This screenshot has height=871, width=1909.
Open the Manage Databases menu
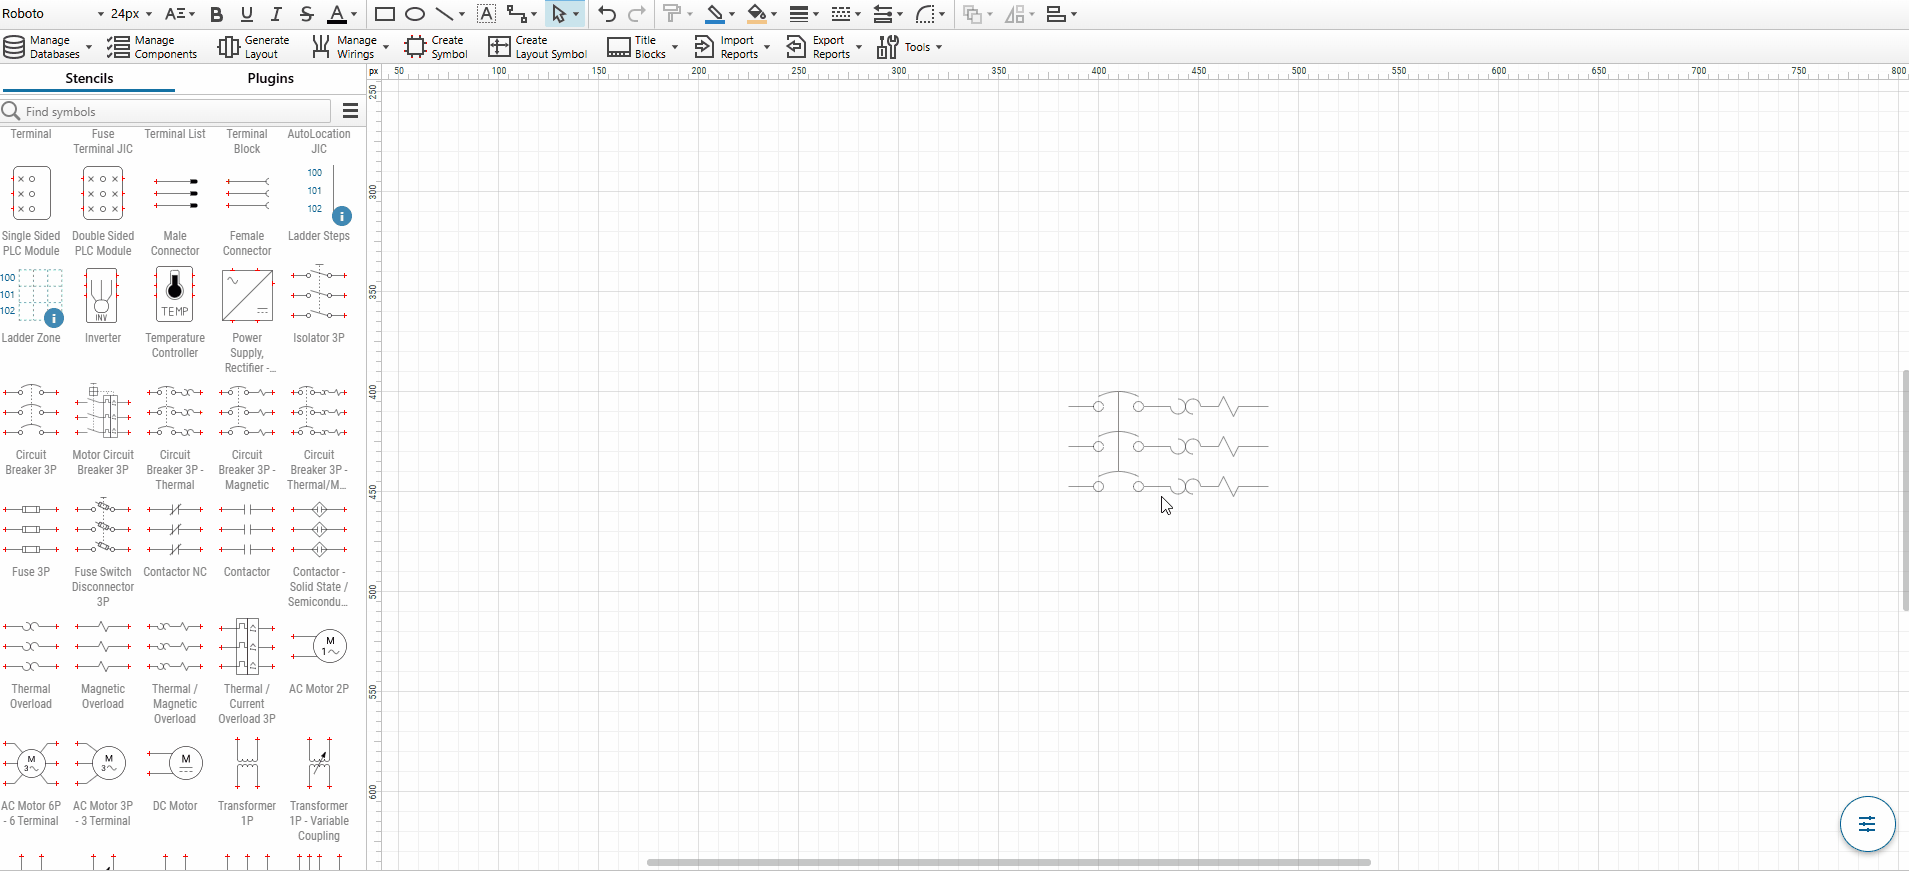[x=48, y=47]
